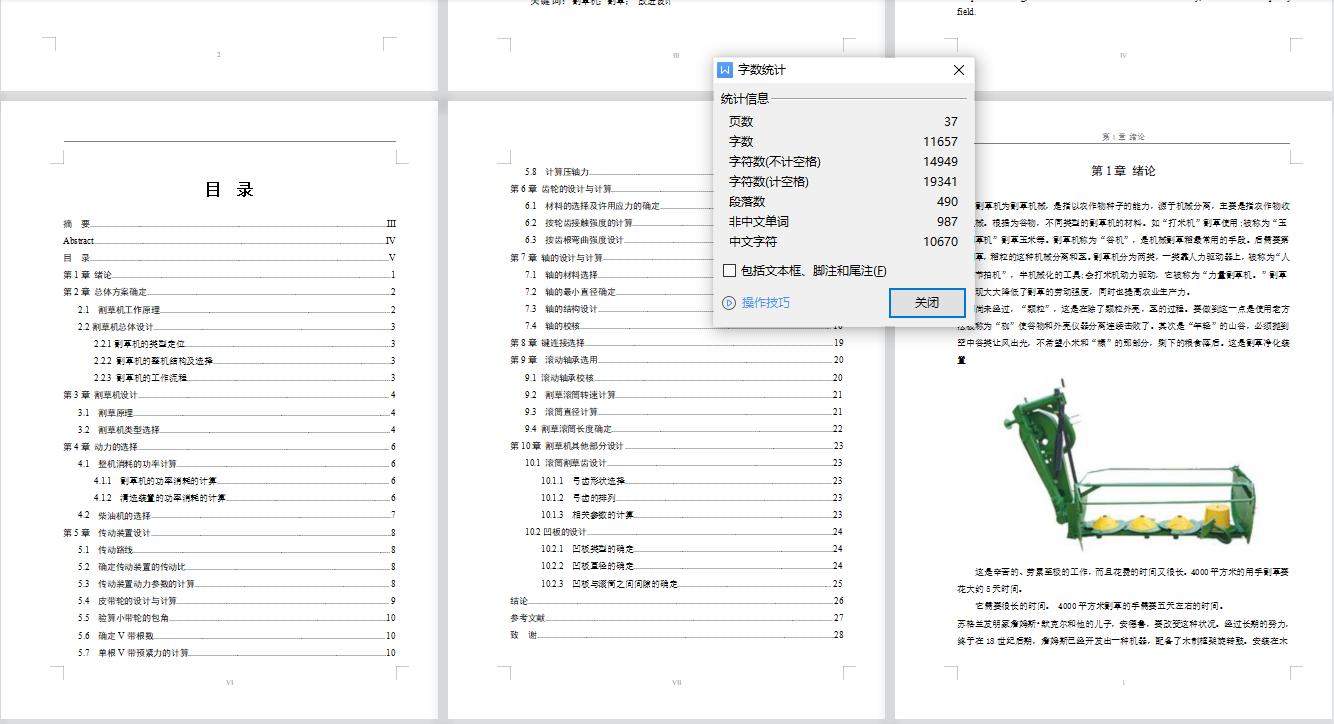Open 第6章 齿轮的设计与计算 contents entry
Screen dimensions: 1334x724
pyautogui.click(x=610, y=189)
